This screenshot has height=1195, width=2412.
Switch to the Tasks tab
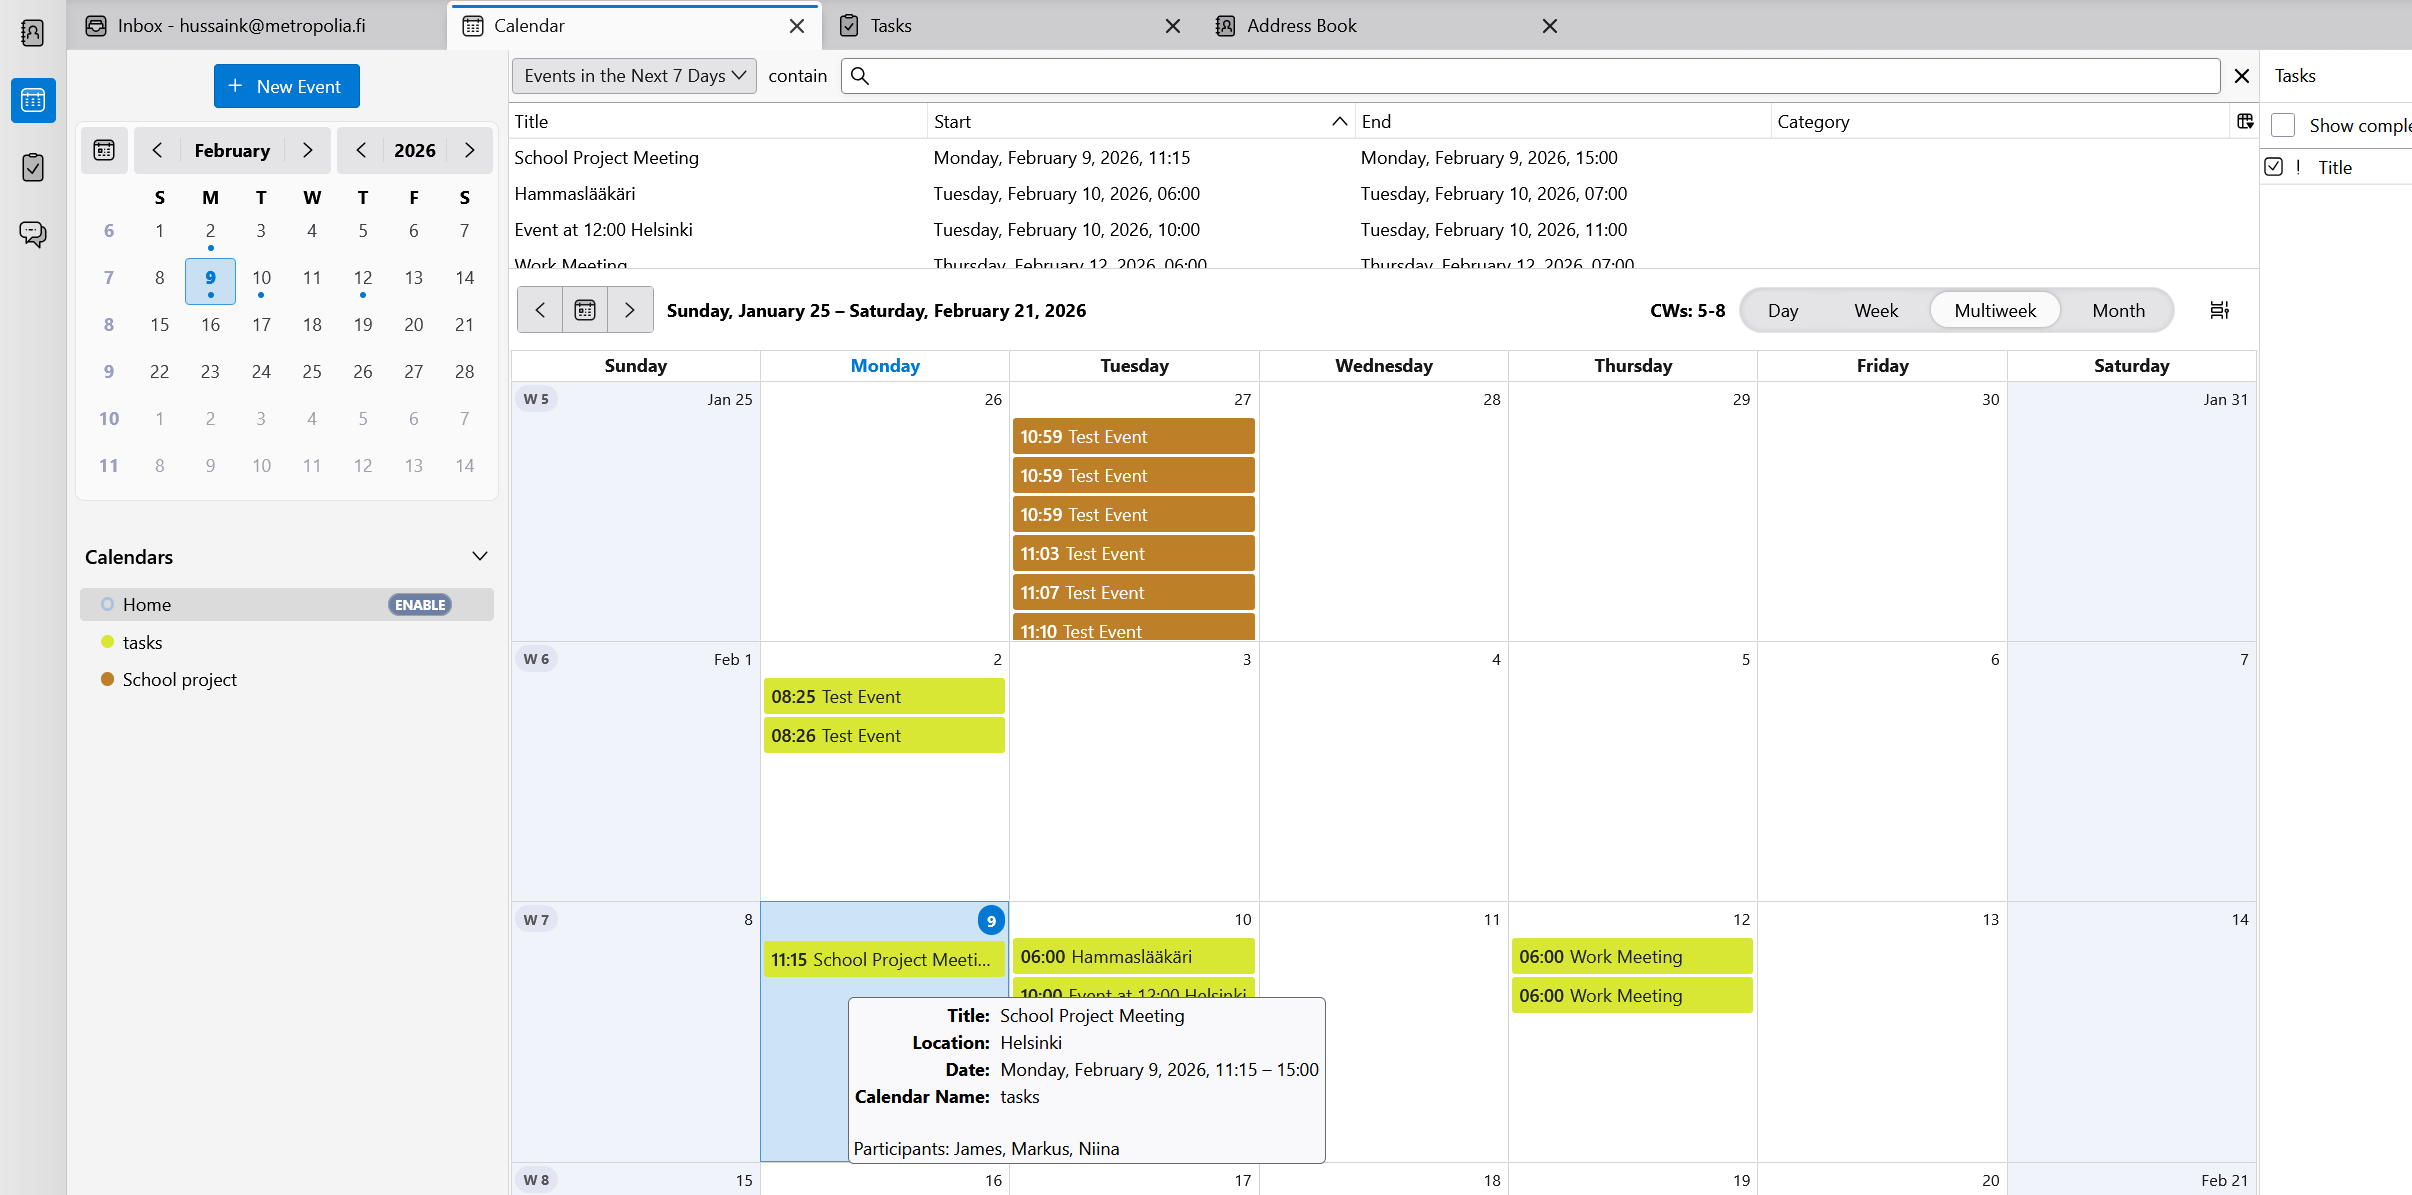coord(890,25)
